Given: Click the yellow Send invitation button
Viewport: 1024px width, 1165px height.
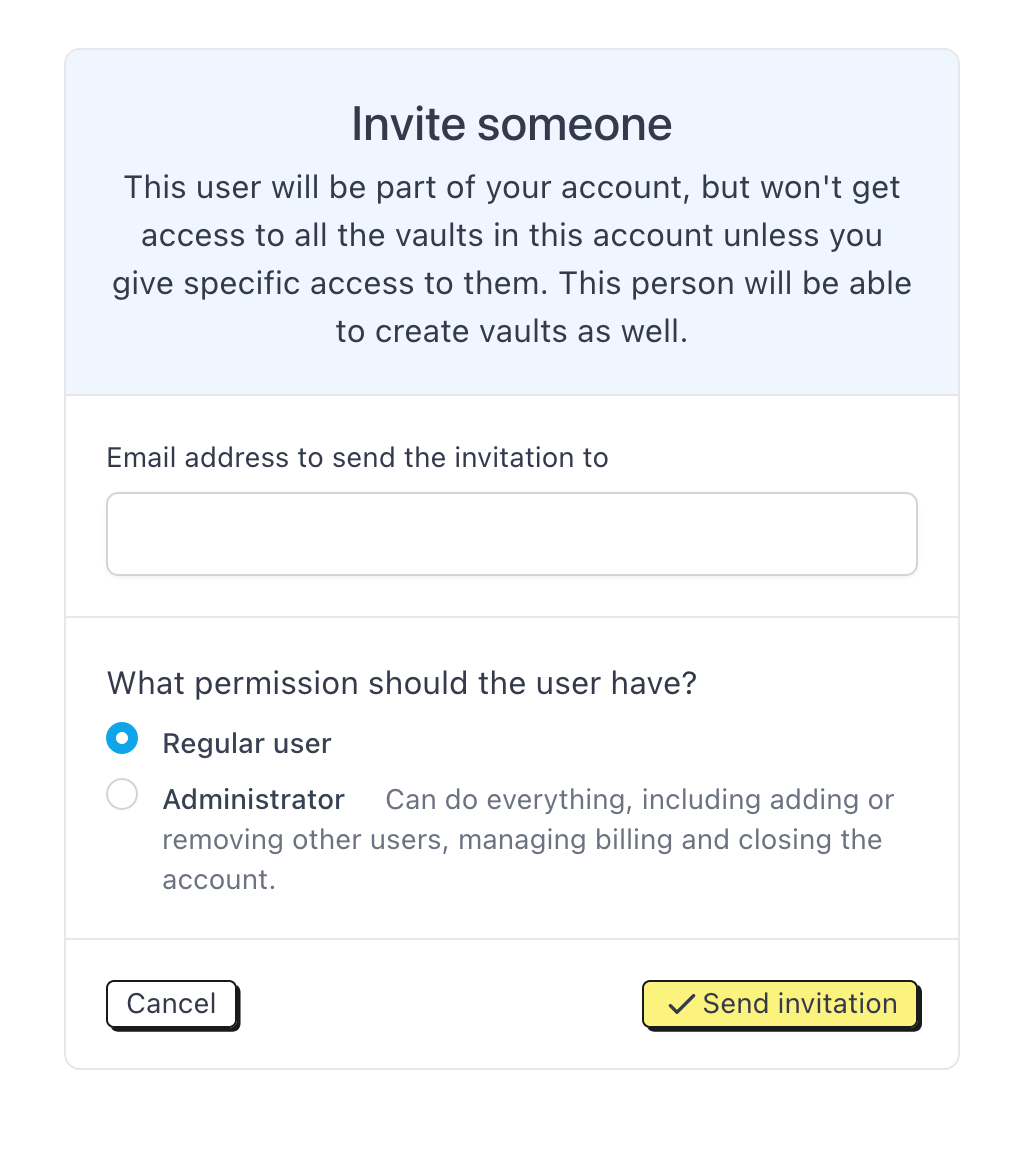Looking at the screenshot, I should coord(780,1004).
